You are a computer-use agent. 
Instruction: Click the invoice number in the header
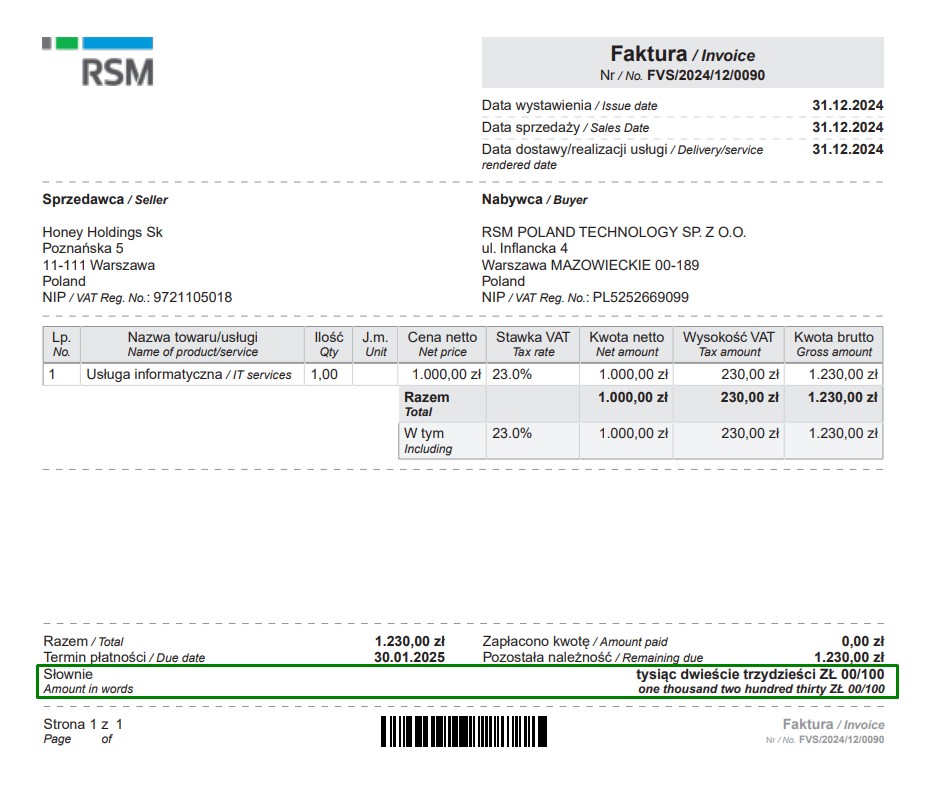(x=707, y=75)
